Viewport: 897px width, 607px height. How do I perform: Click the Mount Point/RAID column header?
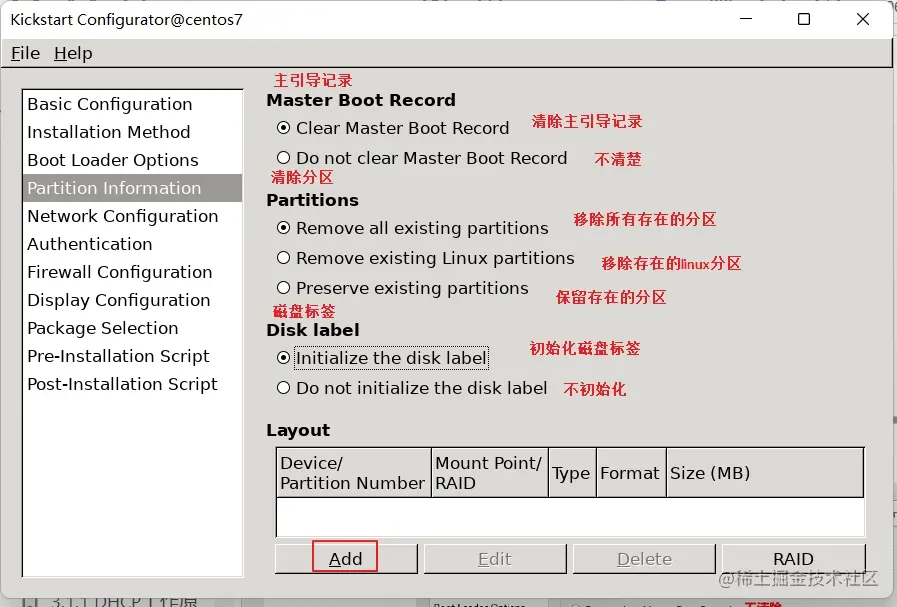490,473
